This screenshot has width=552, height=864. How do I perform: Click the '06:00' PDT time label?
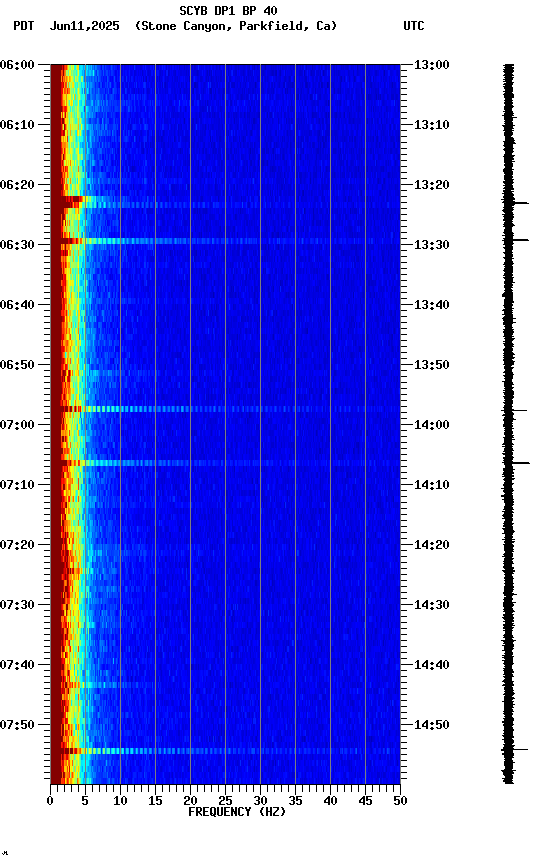[17, 65]
